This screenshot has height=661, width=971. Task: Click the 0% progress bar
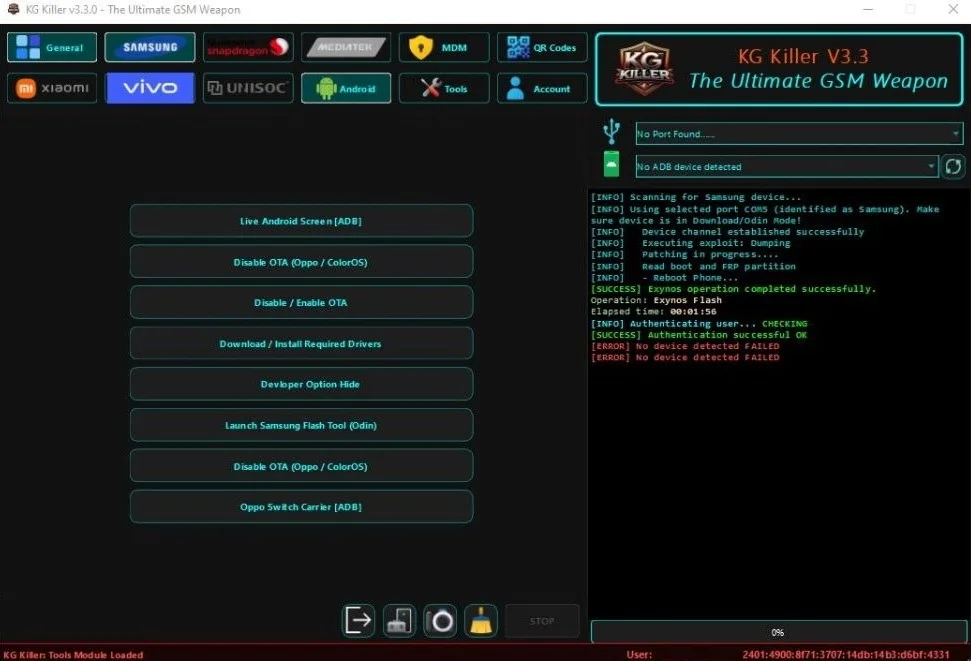click(x=778, y=633)
